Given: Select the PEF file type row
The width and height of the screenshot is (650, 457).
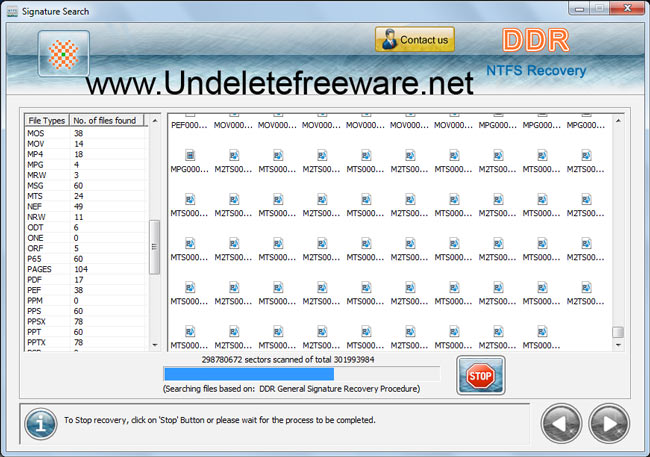Looking at the screenshot, I should (86, 290).
